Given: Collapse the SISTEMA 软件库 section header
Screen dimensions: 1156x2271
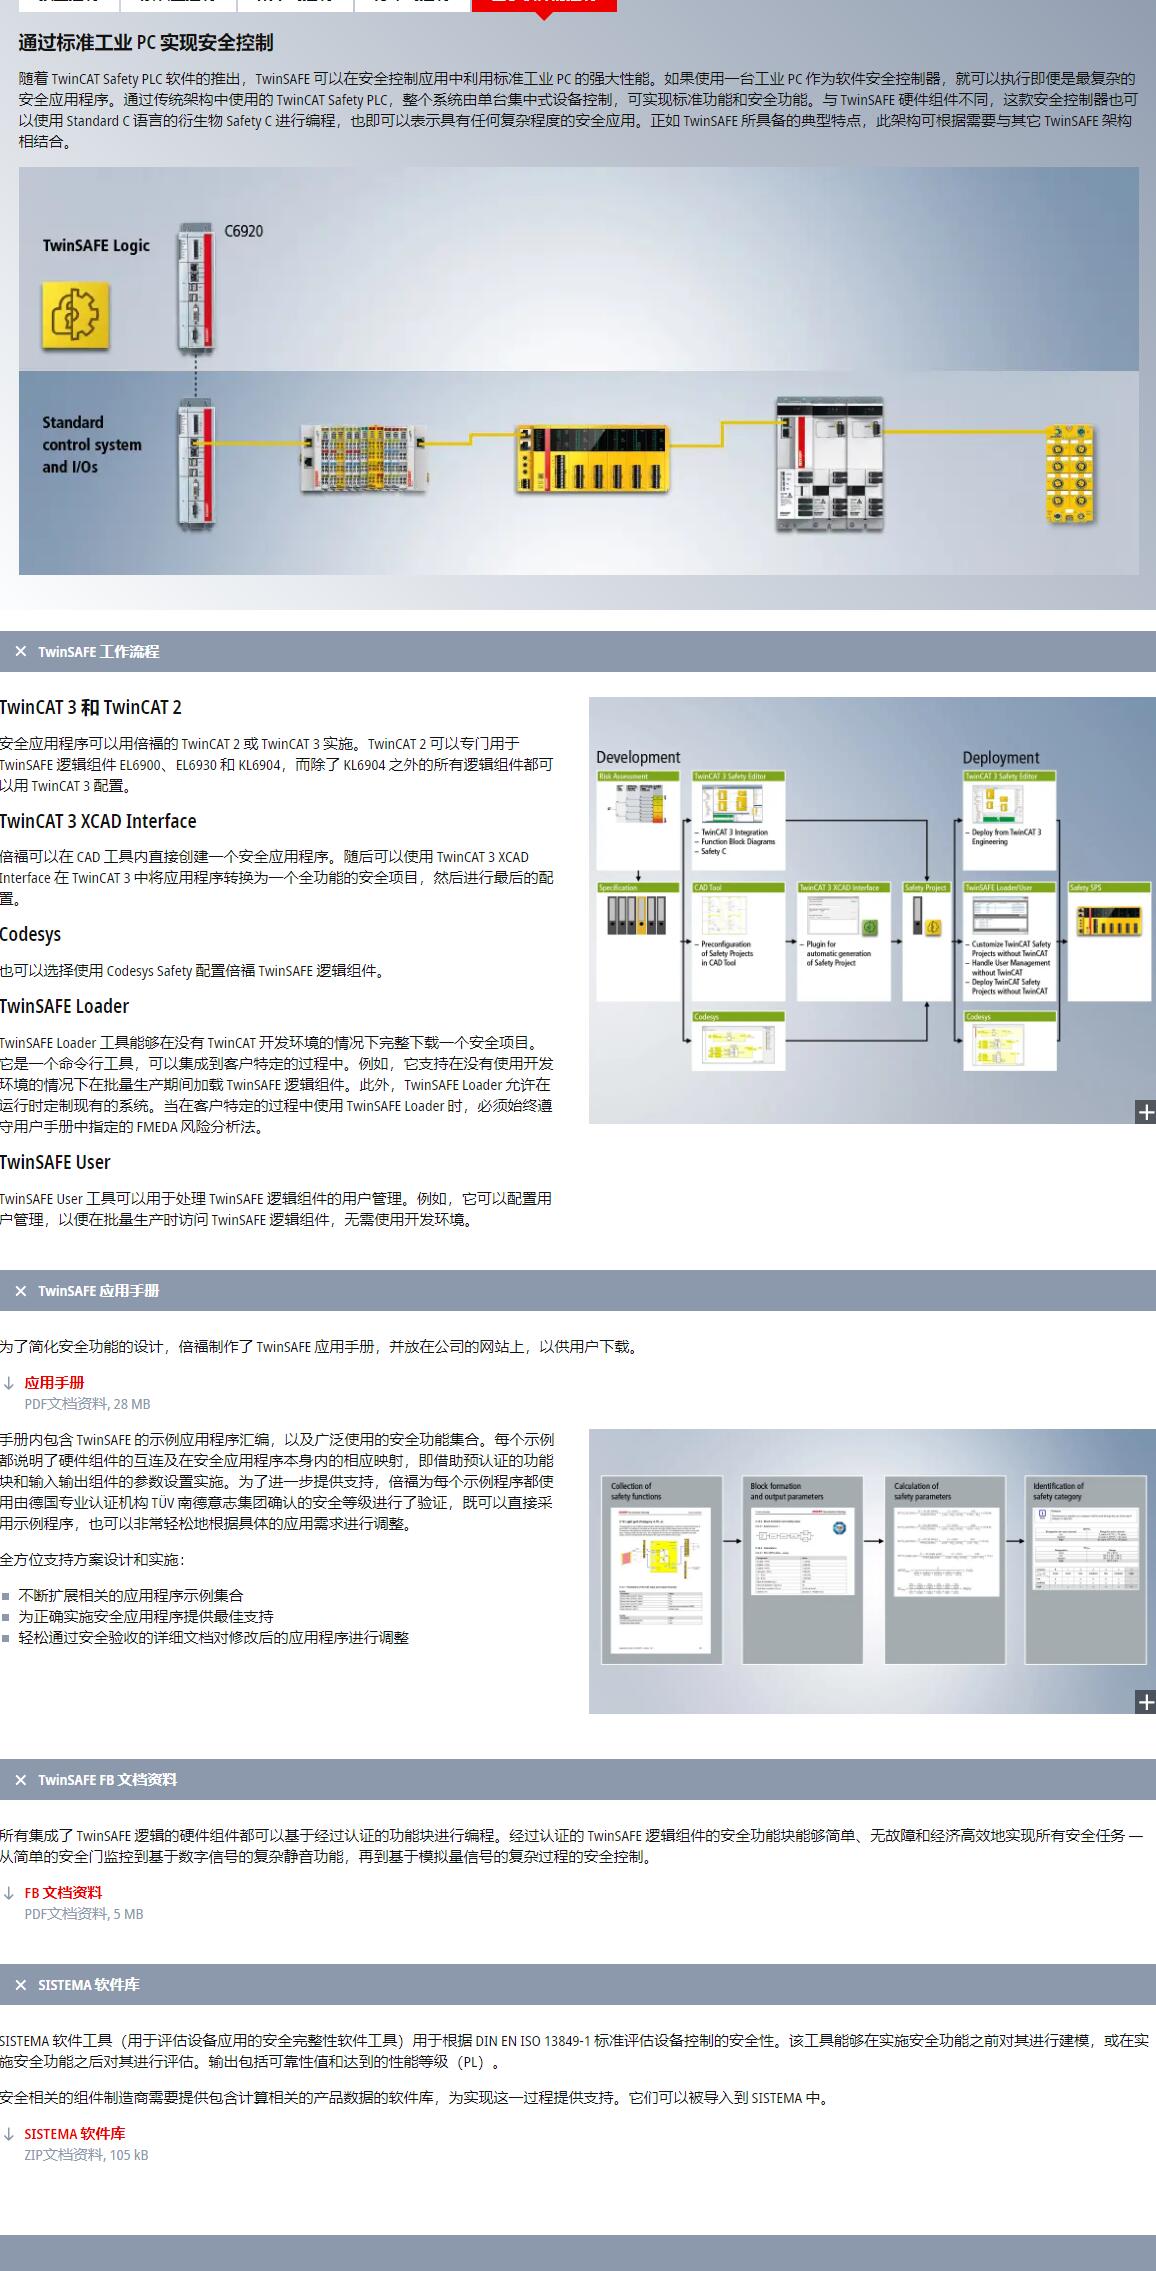Looking at the screenshot, I should click(88, 1985).
